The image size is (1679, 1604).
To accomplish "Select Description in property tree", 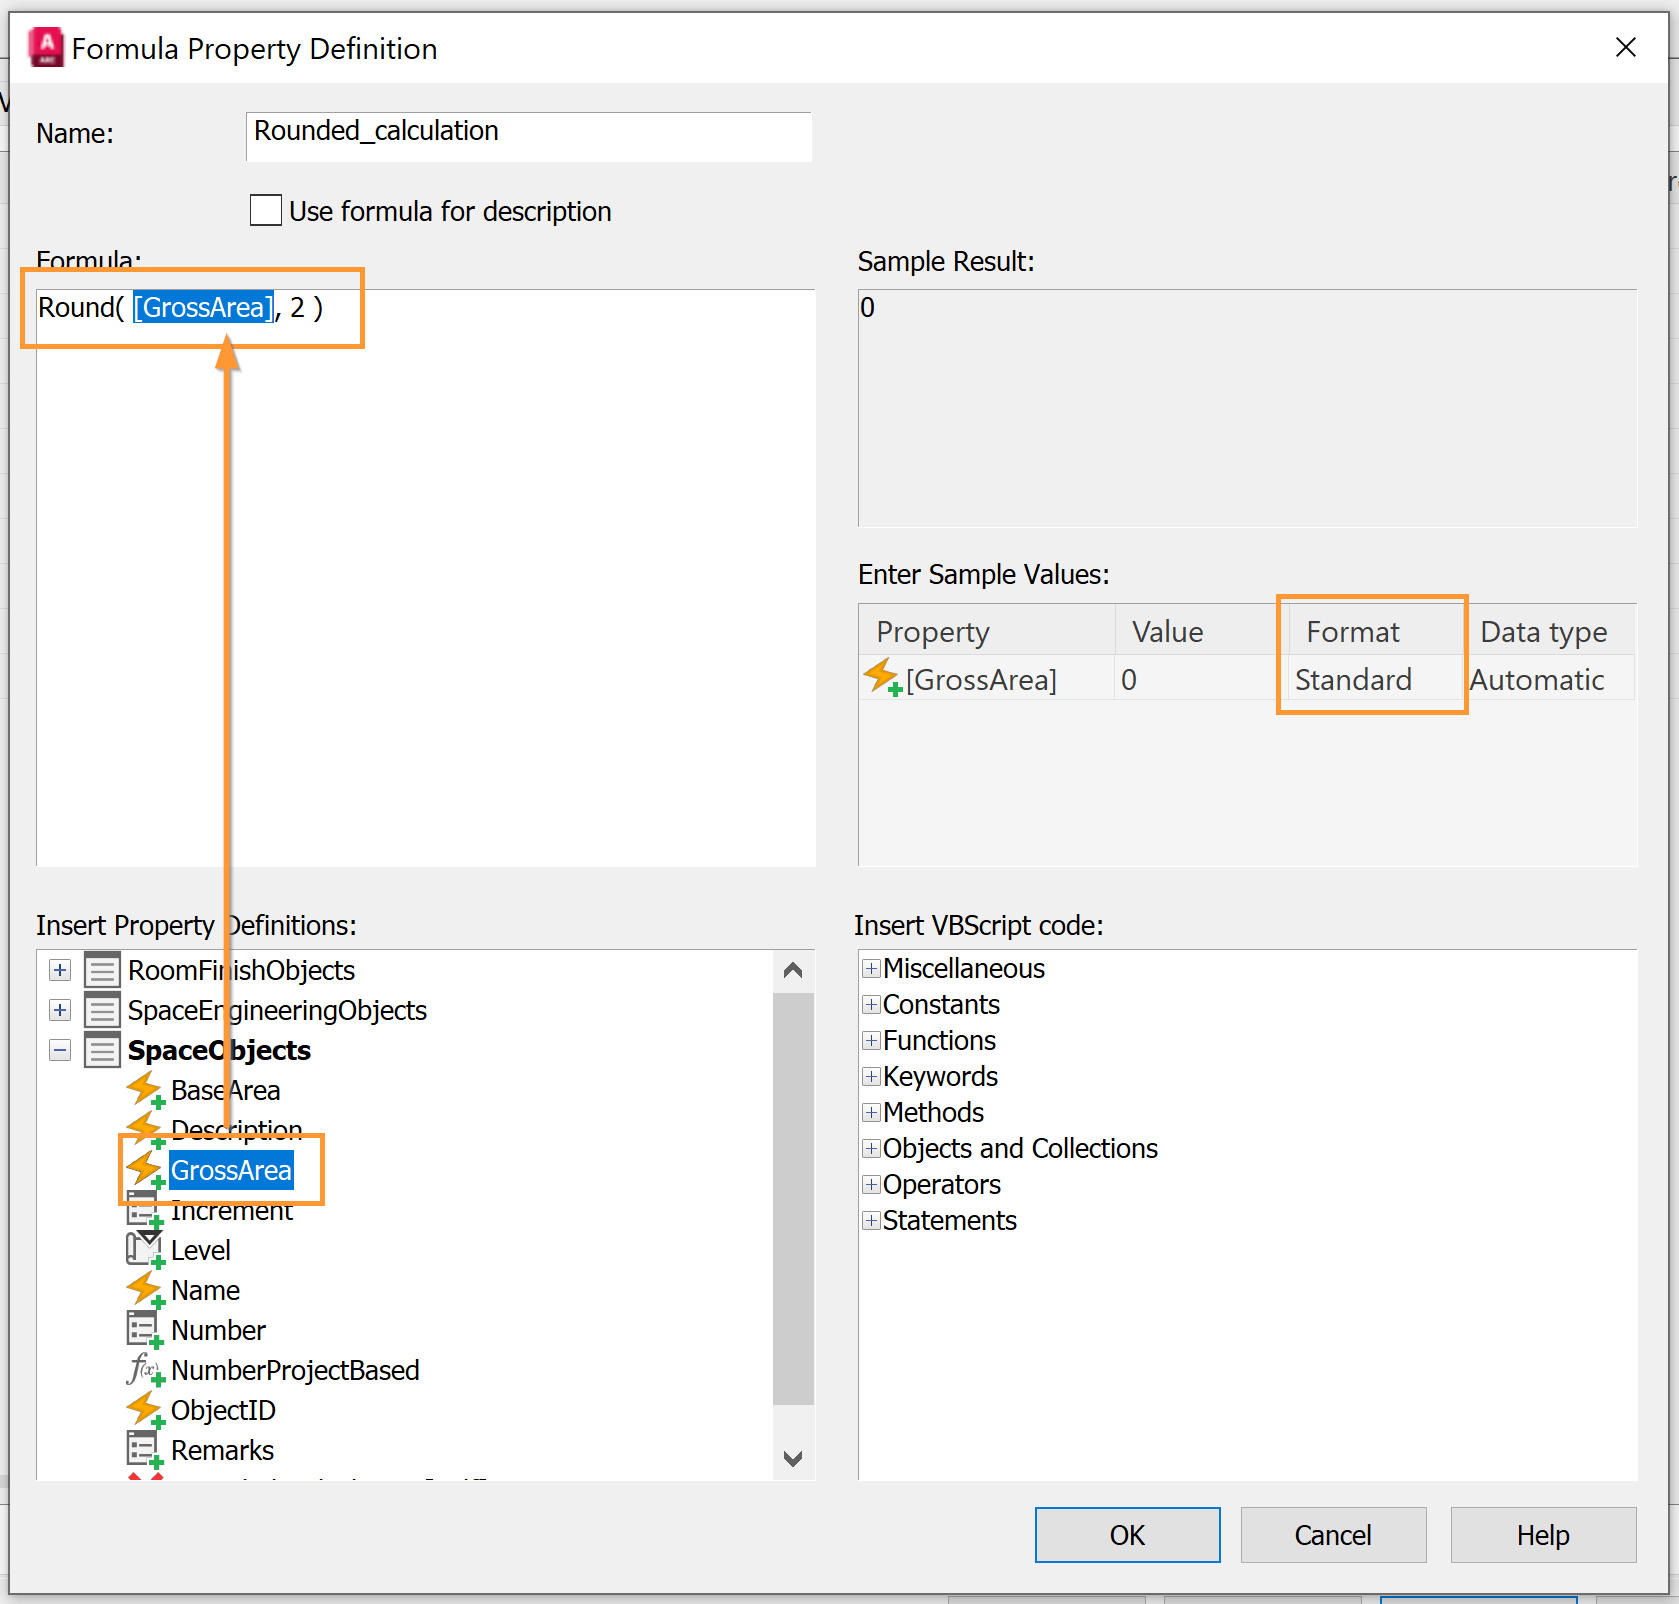I will pos(237,1130).
